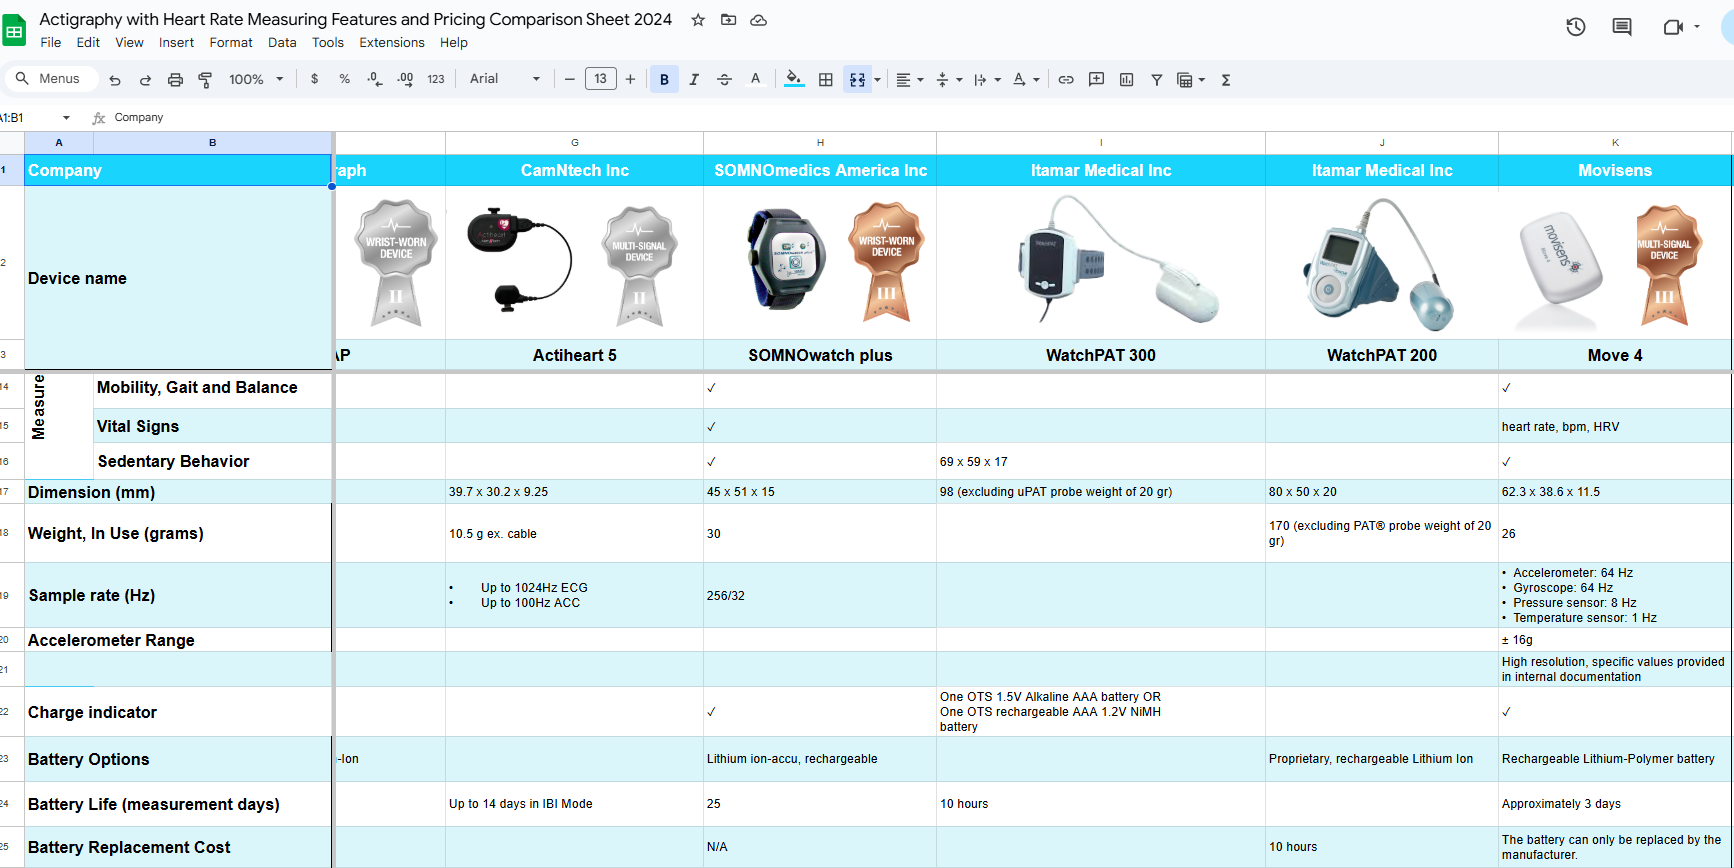The width and height of the screenshot is (1734, 868).
Task: Select cell SOMNOwatch plus
Action: click(820, 355)
